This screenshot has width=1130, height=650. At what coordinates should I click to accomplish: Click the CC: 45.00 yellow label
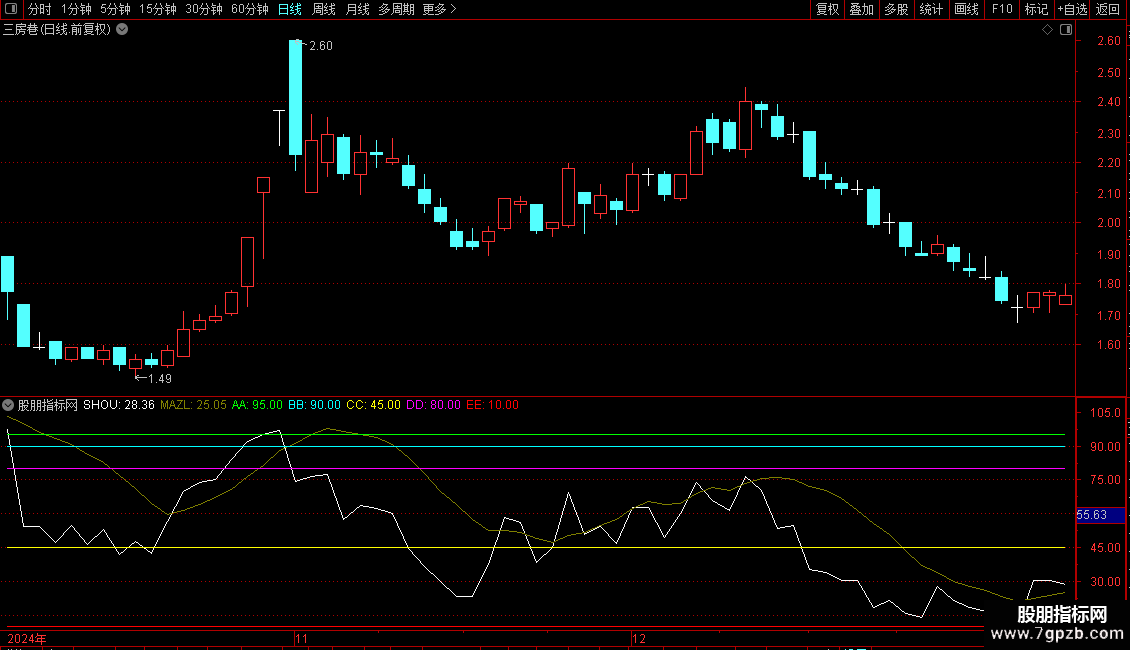pyautogui.click(x=373, y=405)
